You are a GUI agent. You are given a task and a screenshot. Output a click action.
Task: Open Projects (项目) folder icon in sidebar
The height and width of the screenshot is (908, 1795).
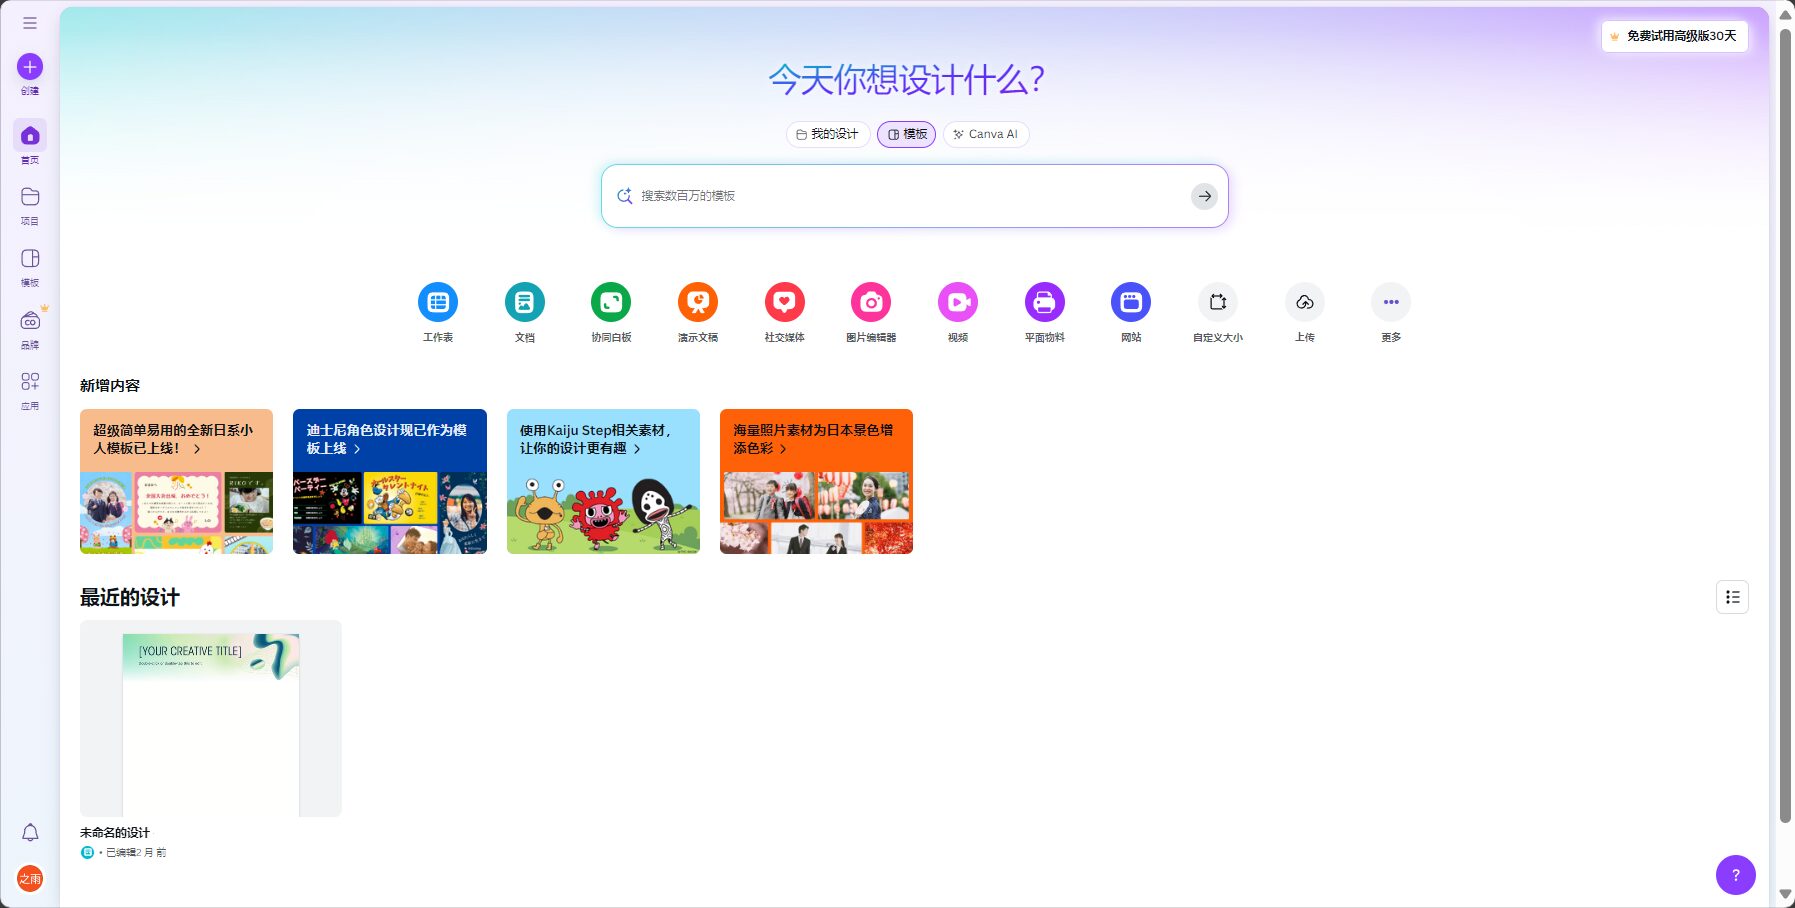tap(30, 197)
